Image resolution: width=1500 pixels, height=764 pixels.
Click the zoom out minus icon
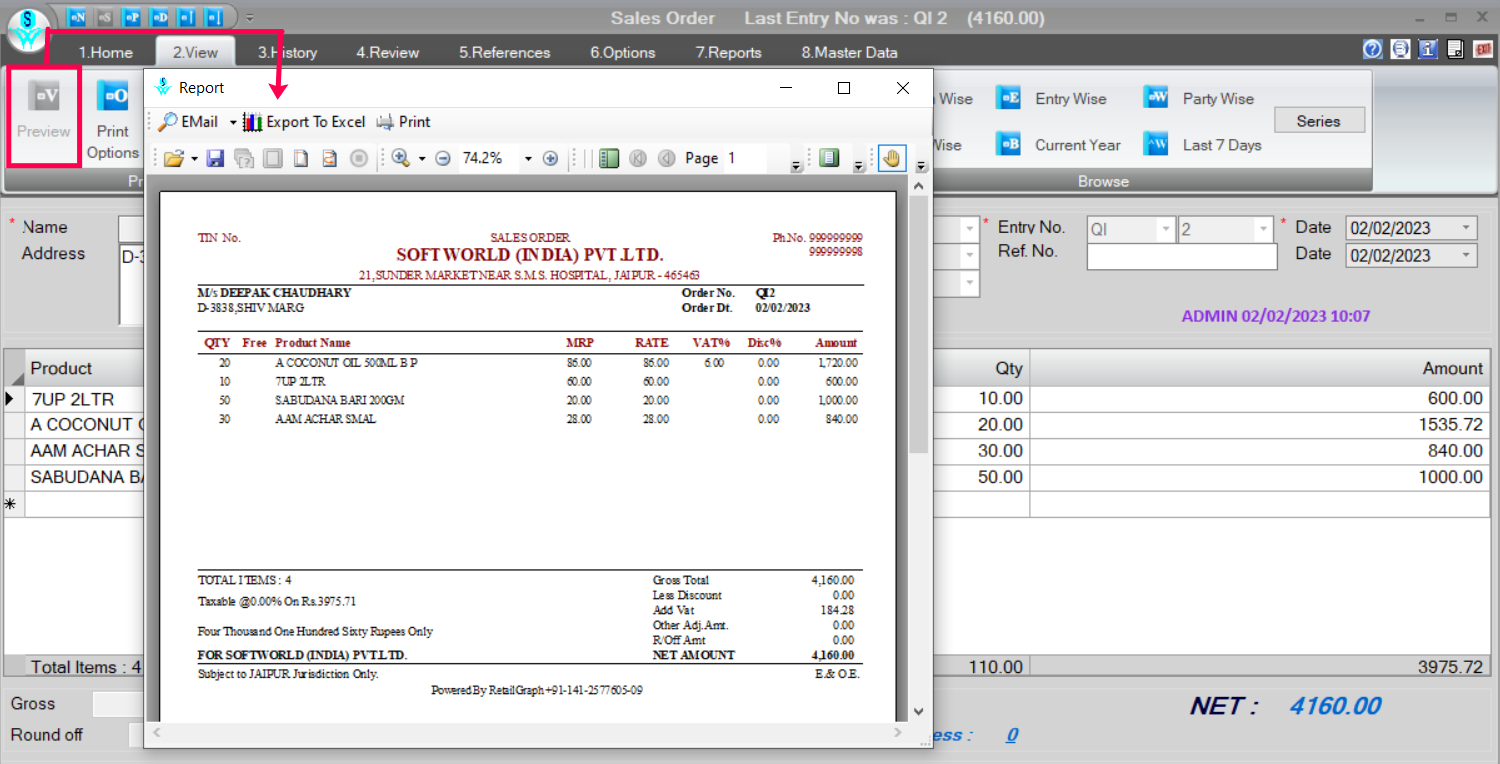click(x=443, y=158)
